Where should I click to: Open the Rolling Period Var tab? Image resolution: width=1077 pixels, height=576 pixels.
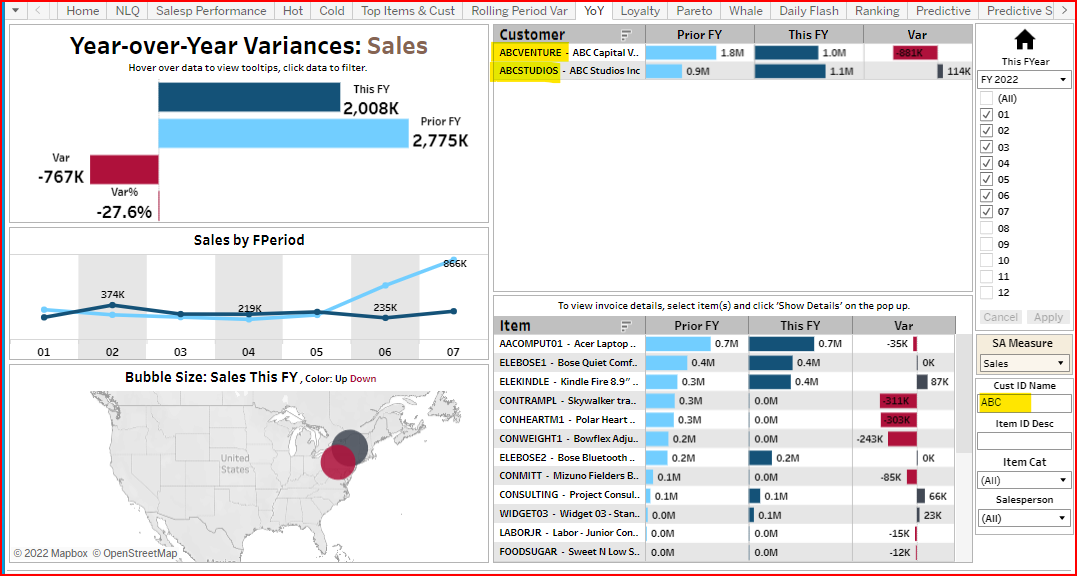pos(519,11)
